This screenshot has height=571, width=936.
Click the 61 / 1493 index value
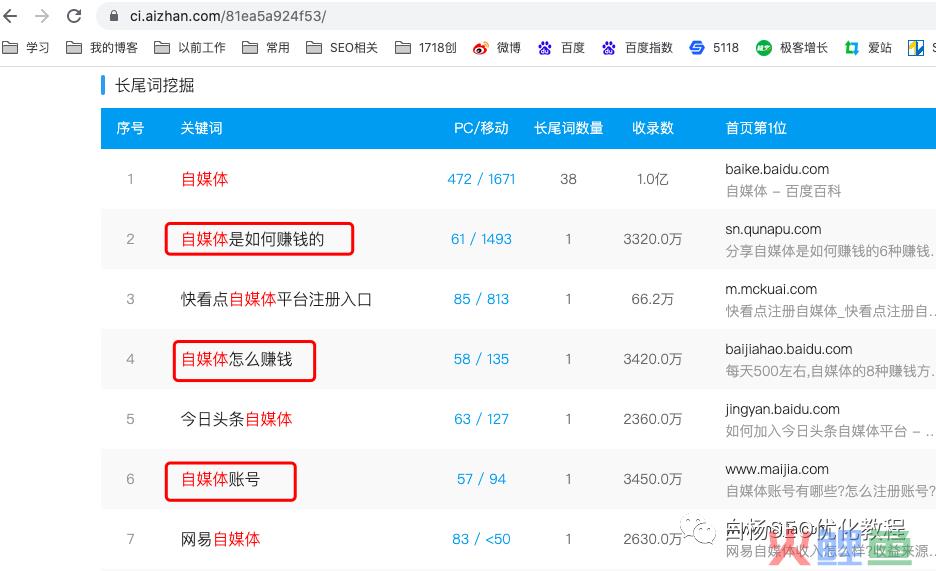click(x=481, y=239)
